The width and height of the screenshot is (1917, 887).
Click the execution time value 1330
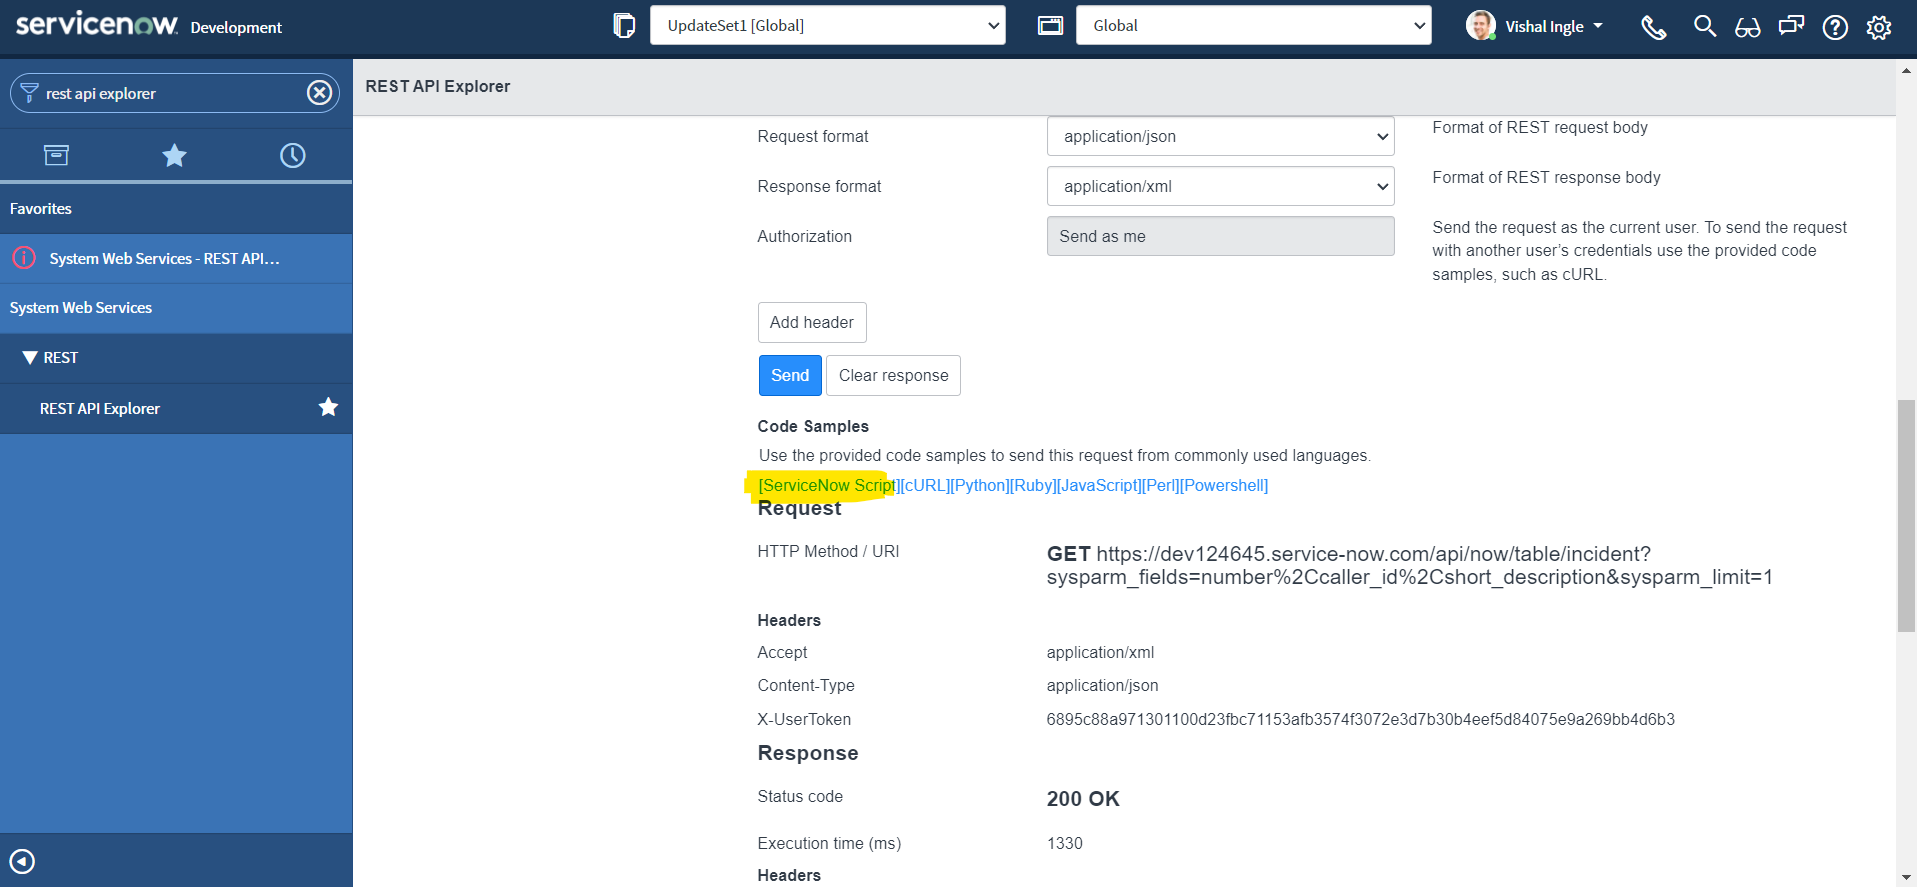coord(1064,843)
